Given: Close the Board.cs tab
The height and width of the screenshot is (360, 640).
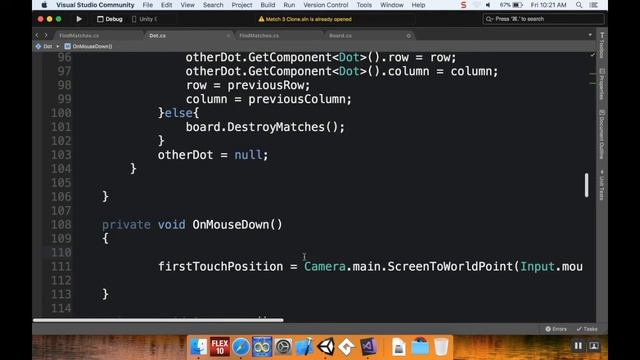Looking at the screenshot, I should click(x=409, y=36).
